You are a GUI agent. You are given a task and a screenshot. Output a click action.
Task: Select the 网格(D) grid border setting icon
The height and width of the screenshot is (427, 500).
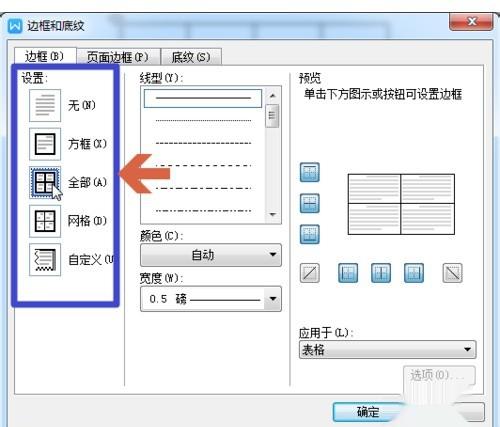[x=45, y=221]
